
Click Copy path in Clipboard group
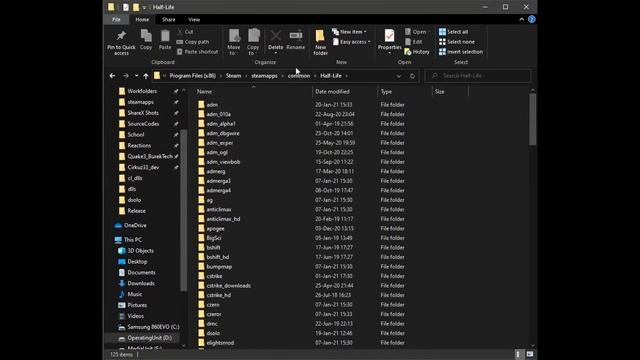tap(193, 42)
